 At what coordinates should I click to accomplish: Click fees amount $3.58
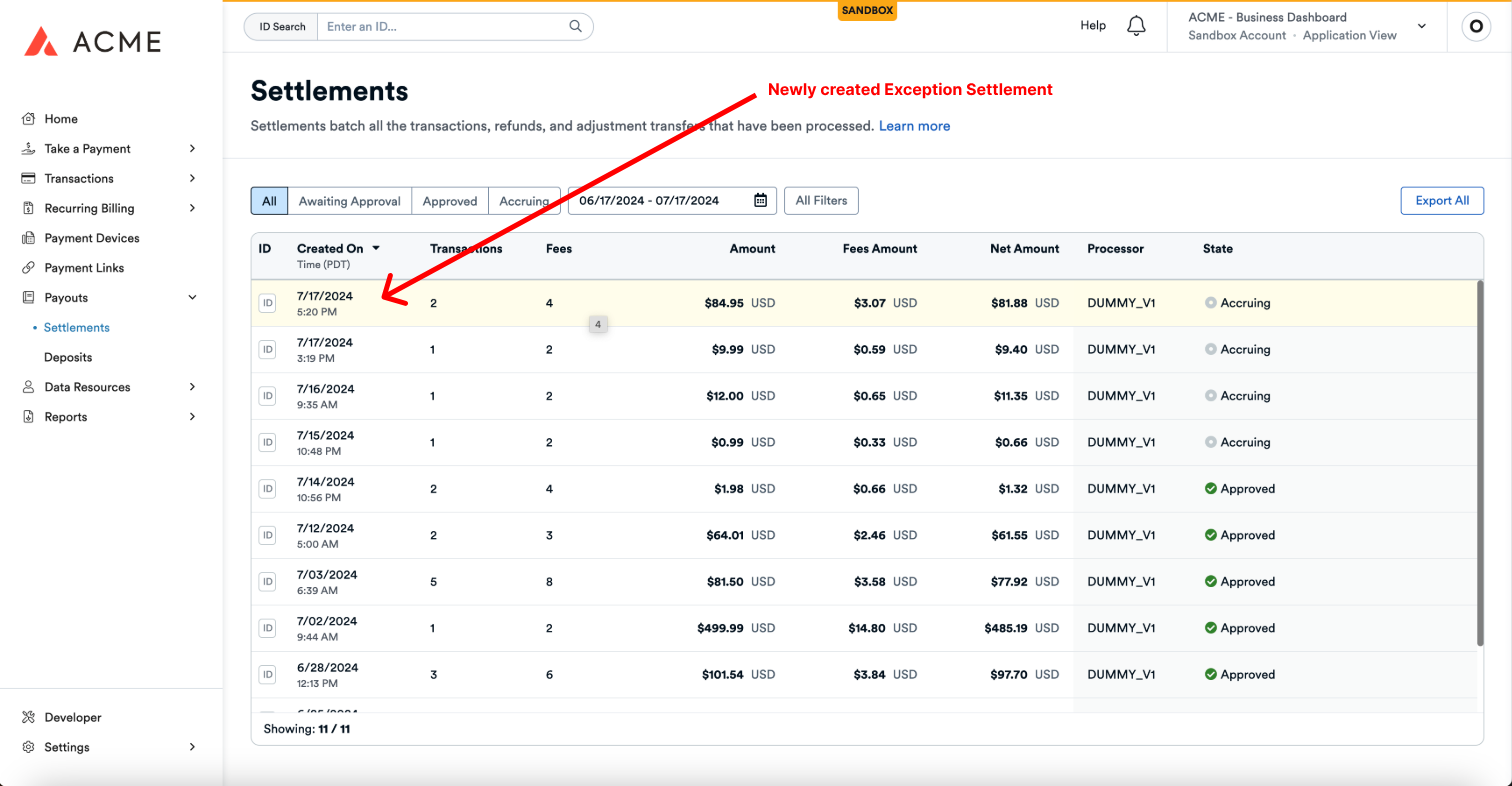[869, 582]
